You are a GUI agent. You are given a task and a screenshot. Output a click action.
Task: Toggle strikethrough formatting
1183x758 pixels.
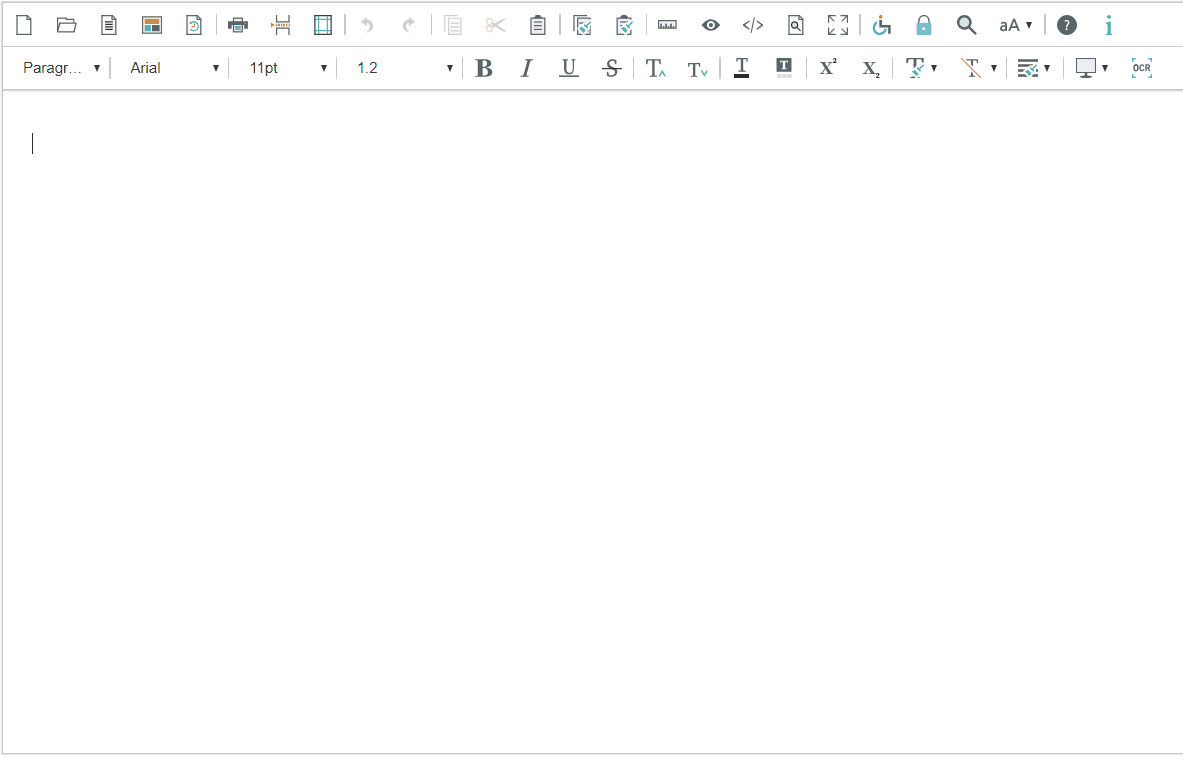pos(612,68)
